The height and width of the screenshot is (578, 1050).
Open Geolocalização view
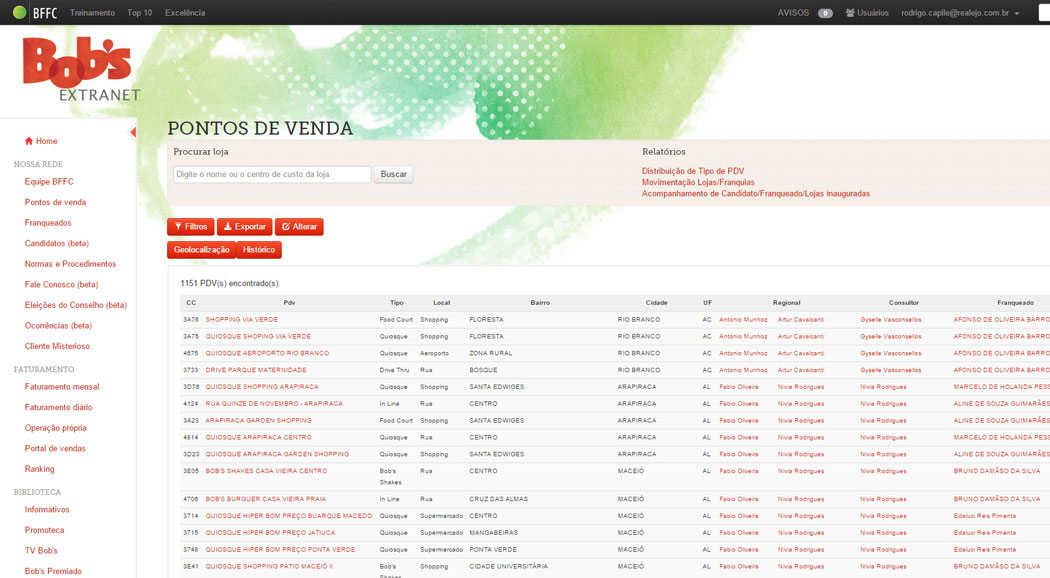point(202,250)
